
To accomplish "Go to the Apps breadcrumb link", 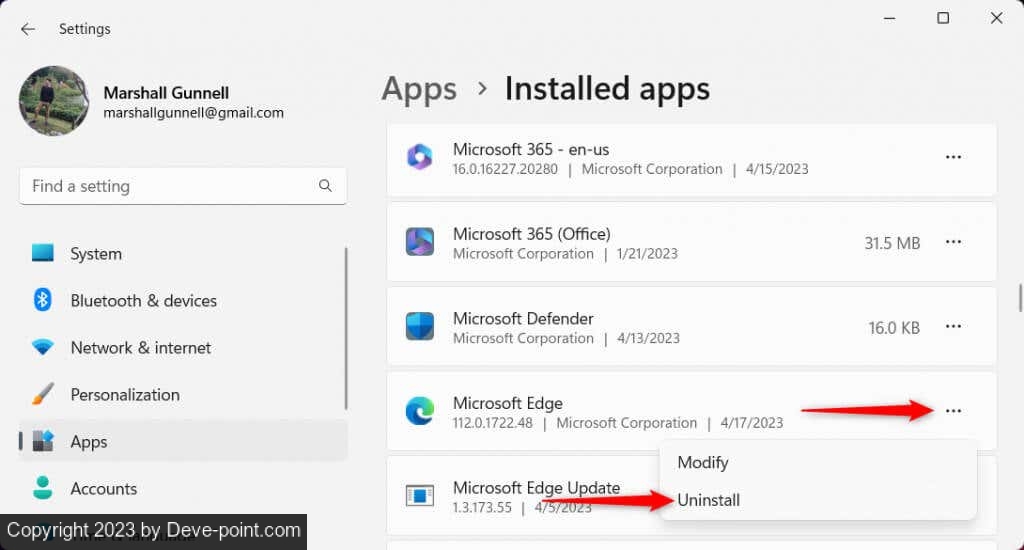I will (419, 89).
